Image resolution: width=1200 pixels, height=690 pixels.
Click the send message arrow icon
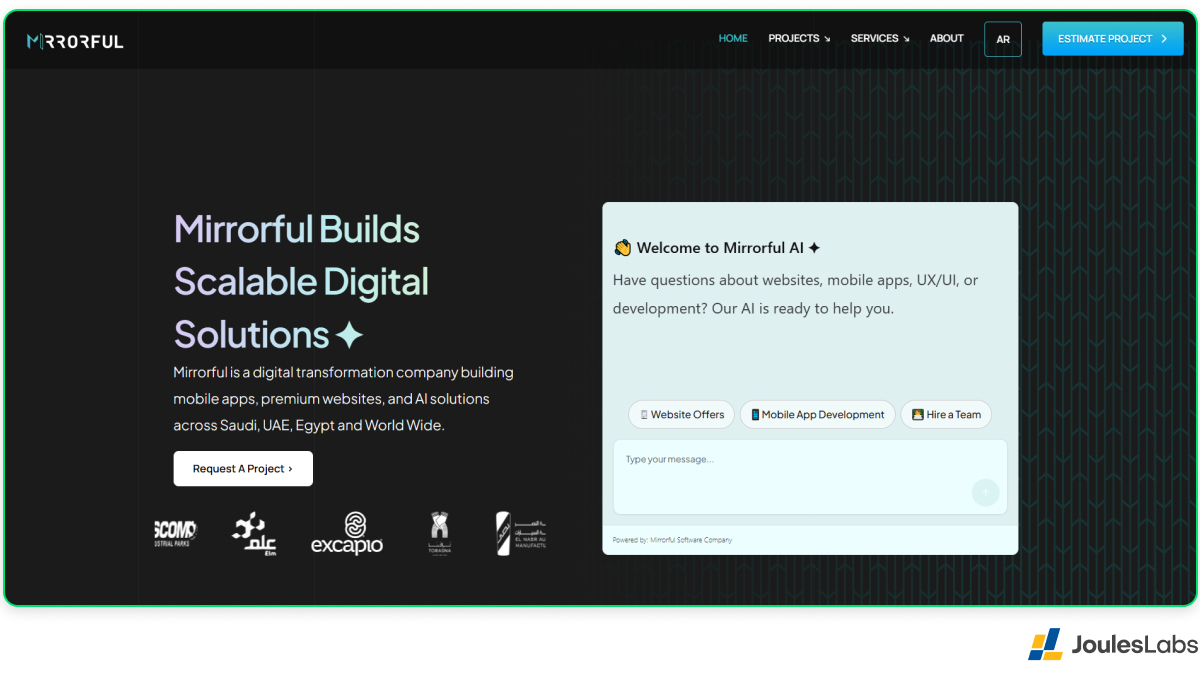(x=985, y=492)
